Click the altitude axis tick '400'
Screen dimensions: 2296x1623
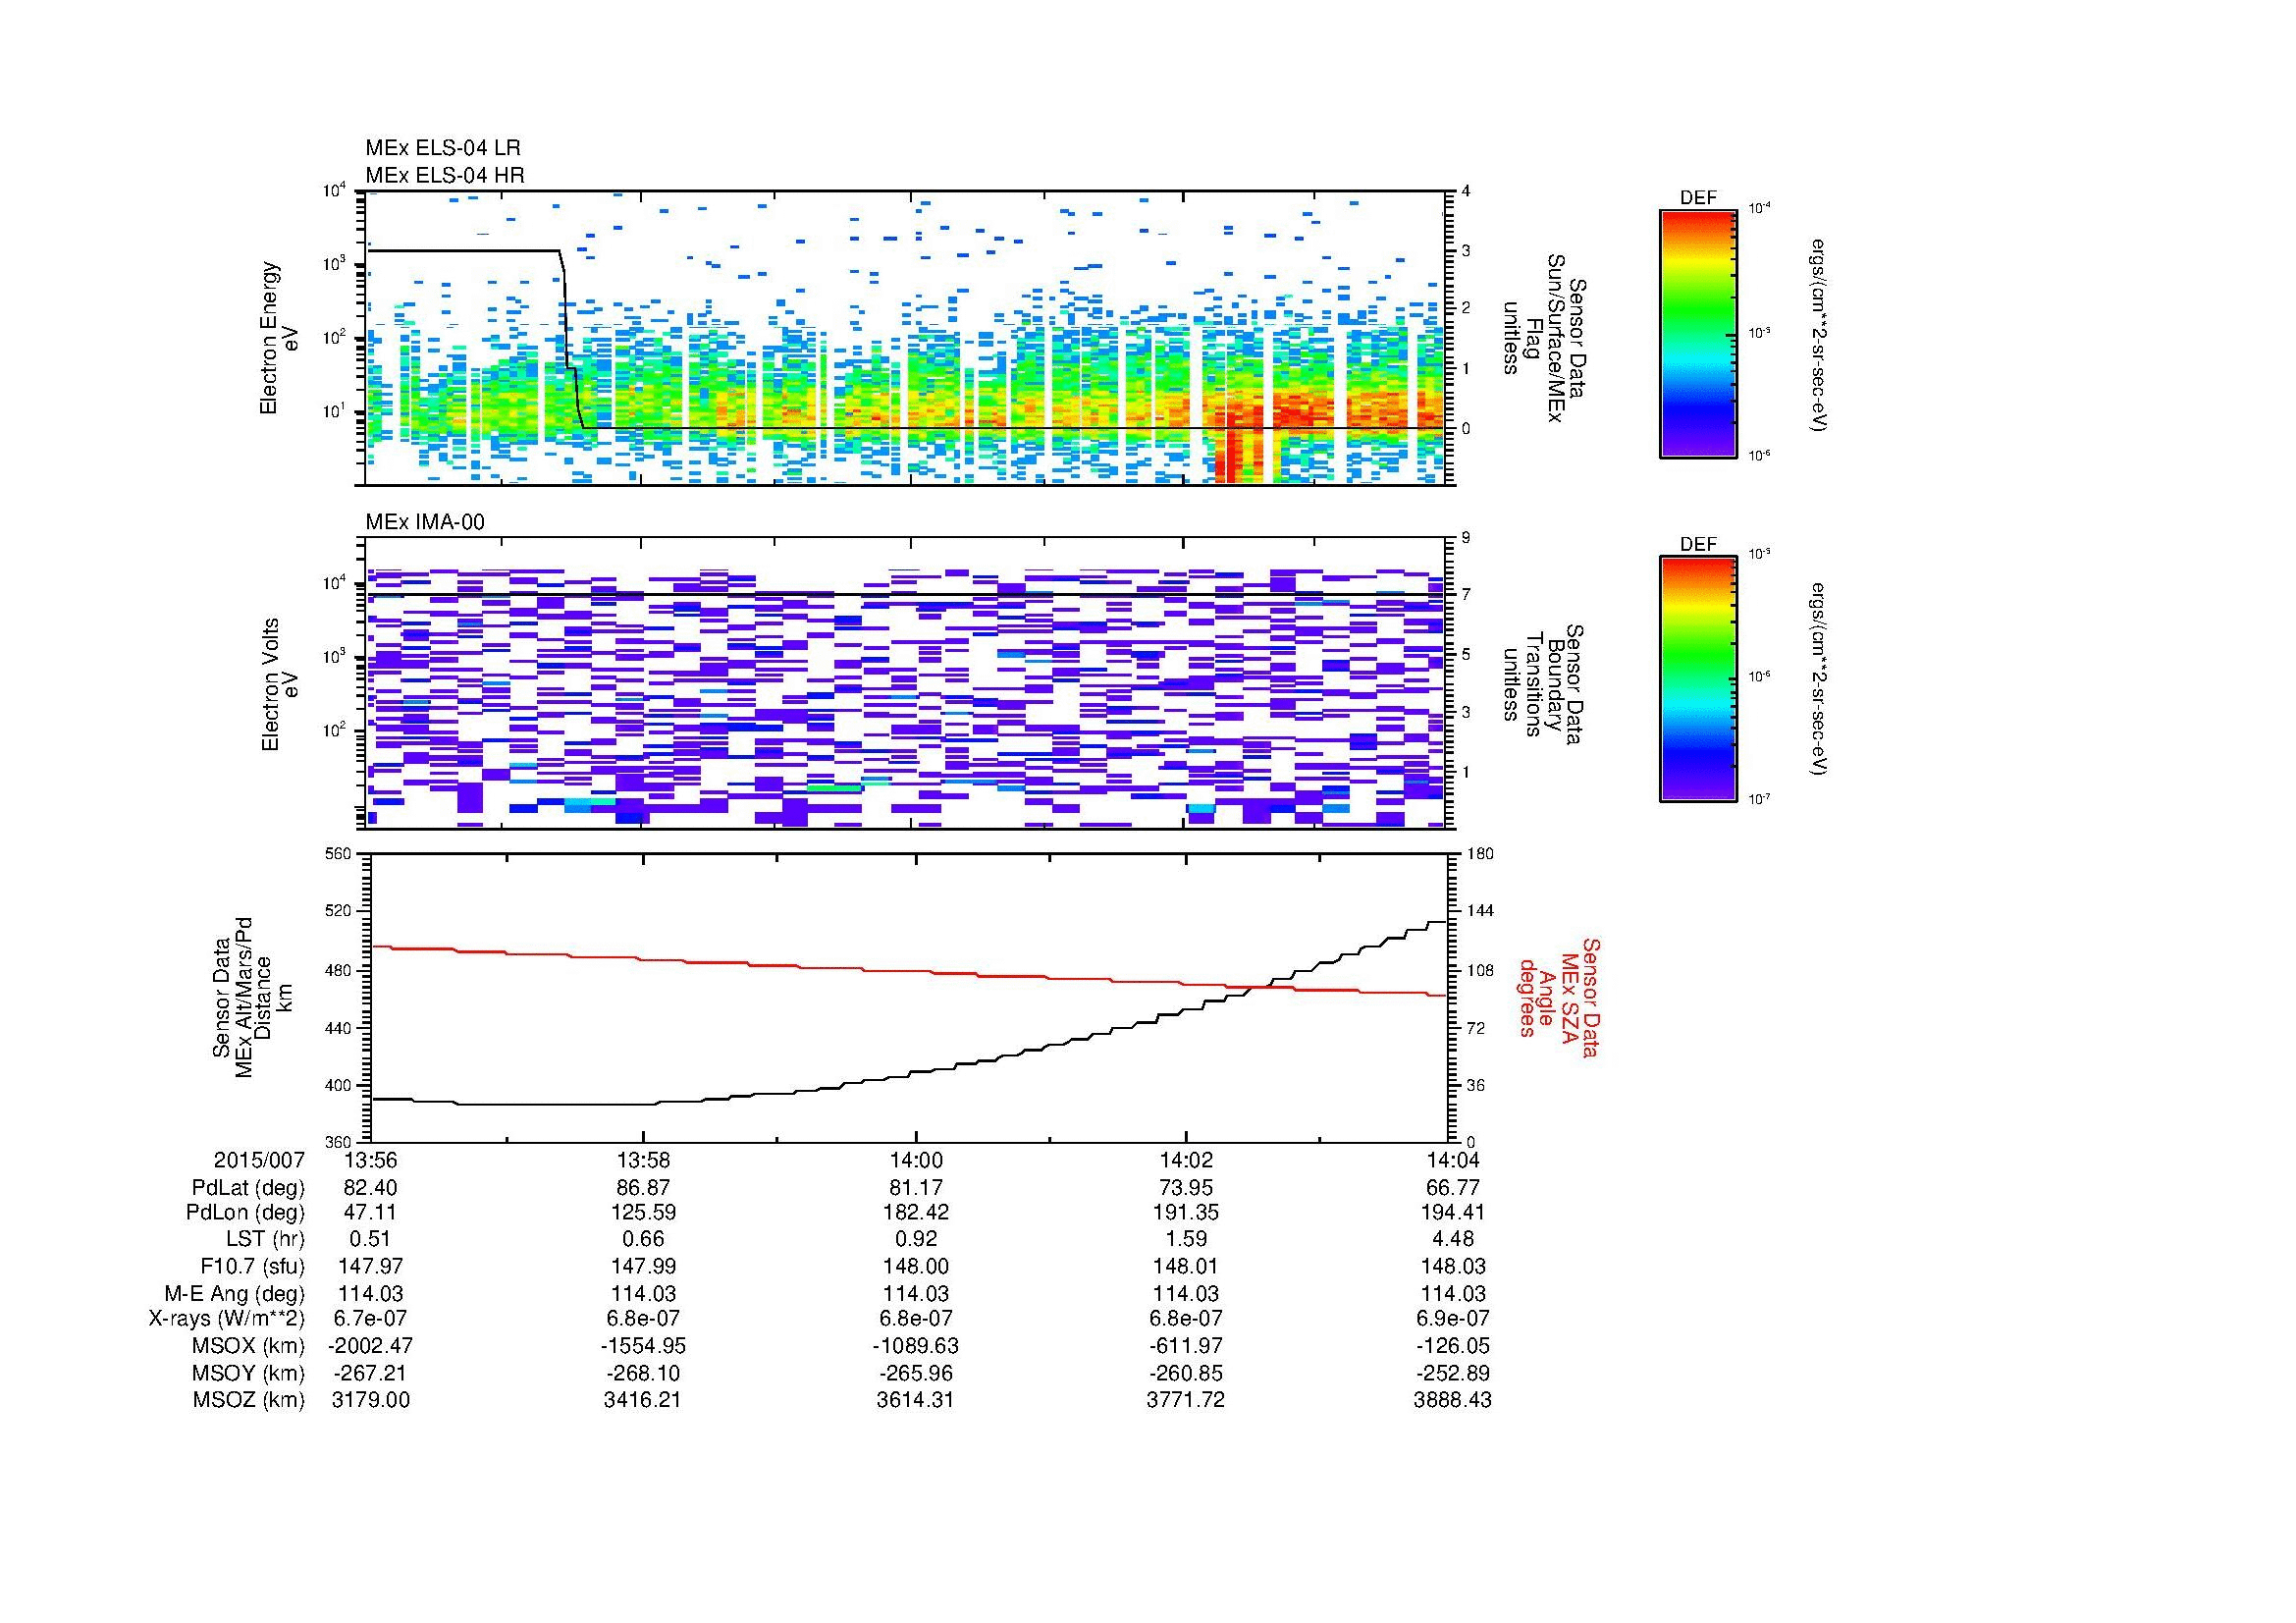click(x=339, y=1085)
